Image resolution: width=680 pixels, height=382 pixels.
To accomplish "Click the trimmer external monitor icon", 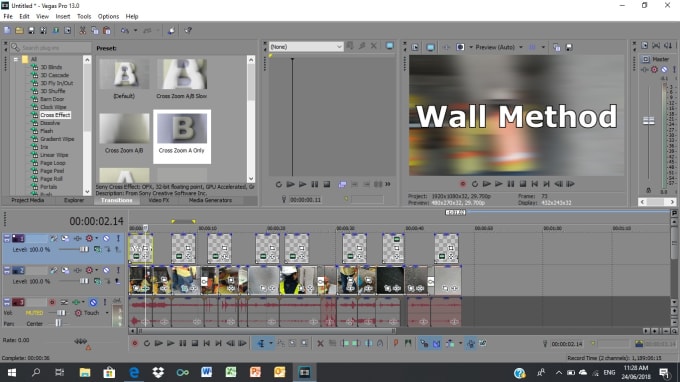I will pos(389,46).
